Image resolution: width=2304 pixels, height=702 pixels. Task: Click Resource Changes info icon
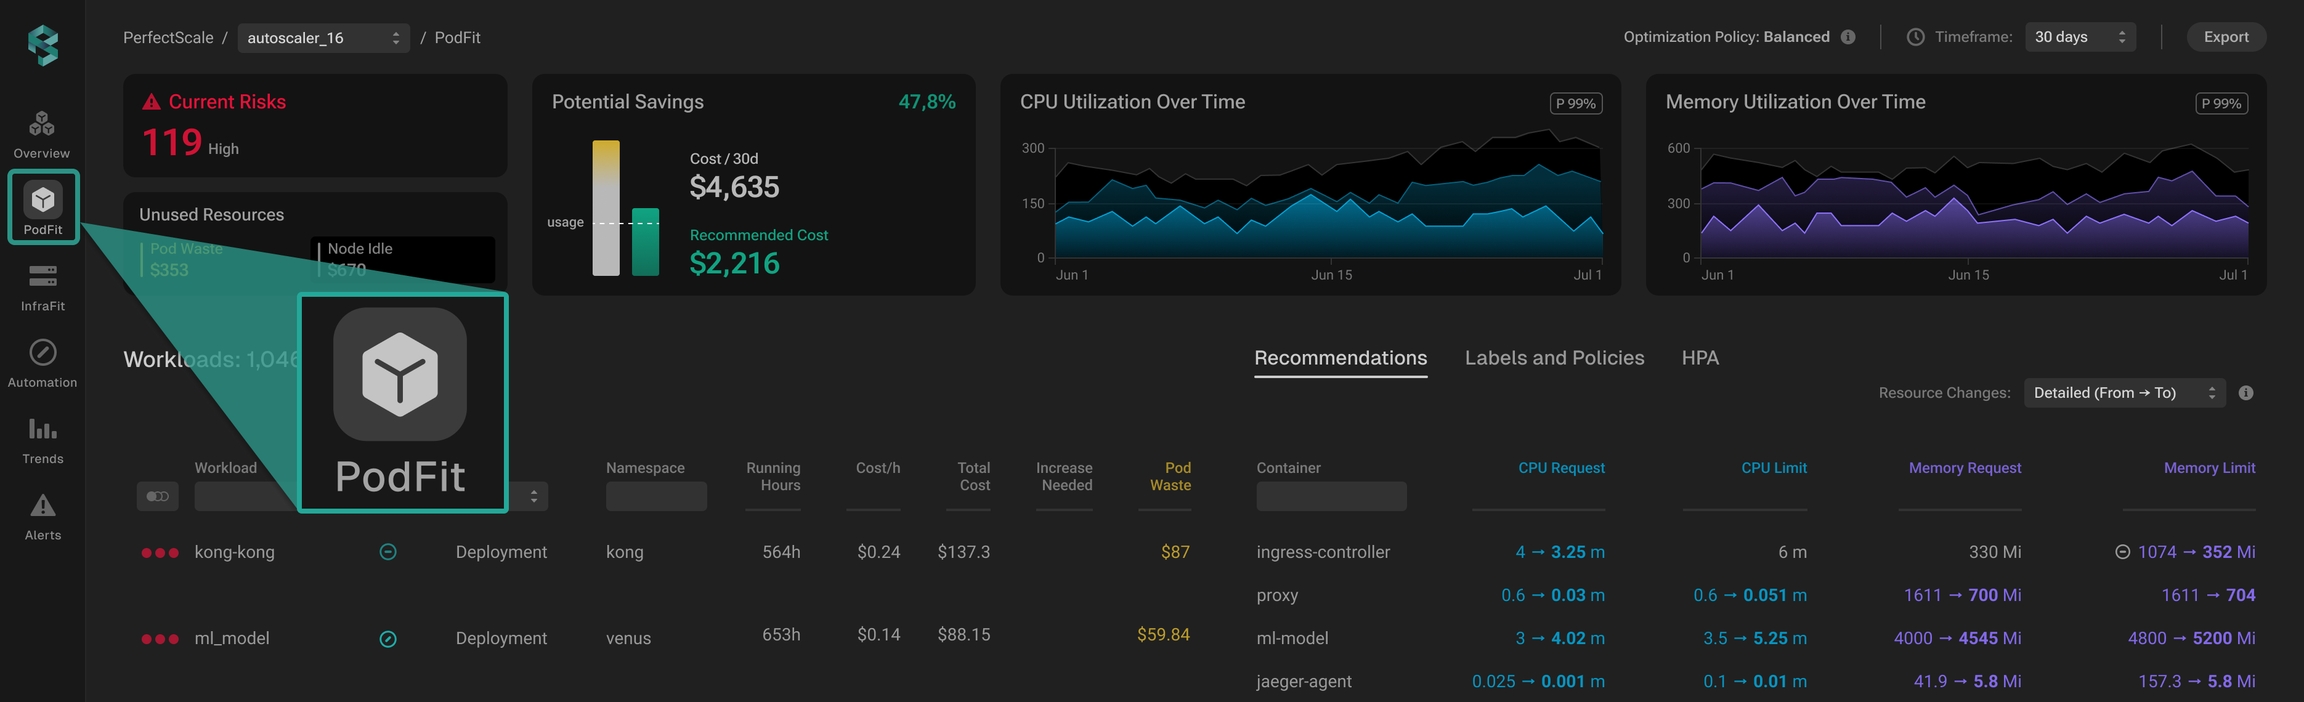pyautogui.click(x=2246, y=393)
